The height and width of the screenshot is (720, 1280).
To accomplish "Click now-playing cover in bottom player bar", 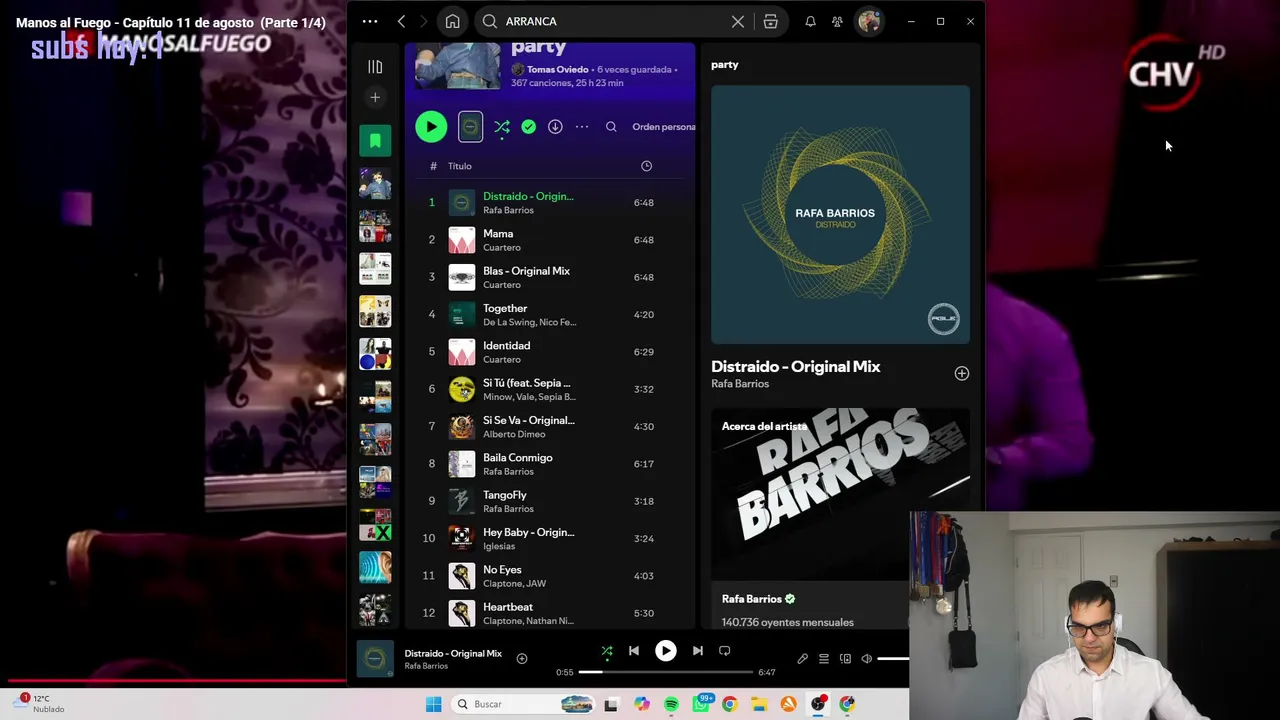I will (375, 658).
